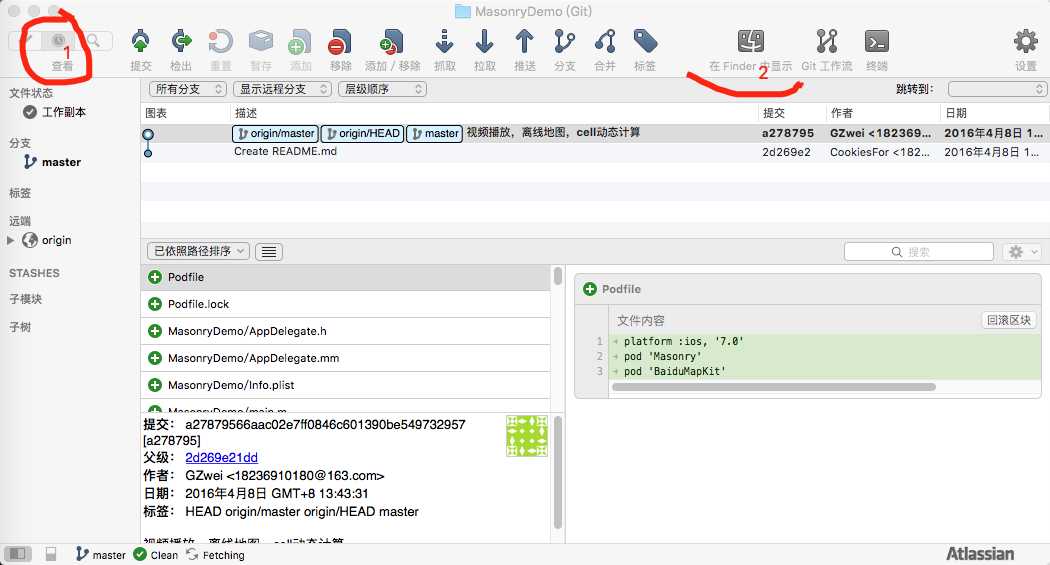Click 标签 tags sidebar header

tap(20, 193)
